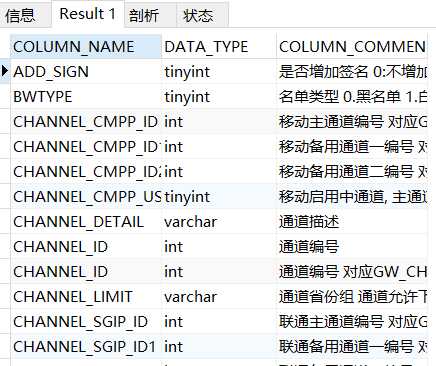Select the CHANNEL_CMPP_US cell
Screen dimensions: 436x366
pos(86,197)
